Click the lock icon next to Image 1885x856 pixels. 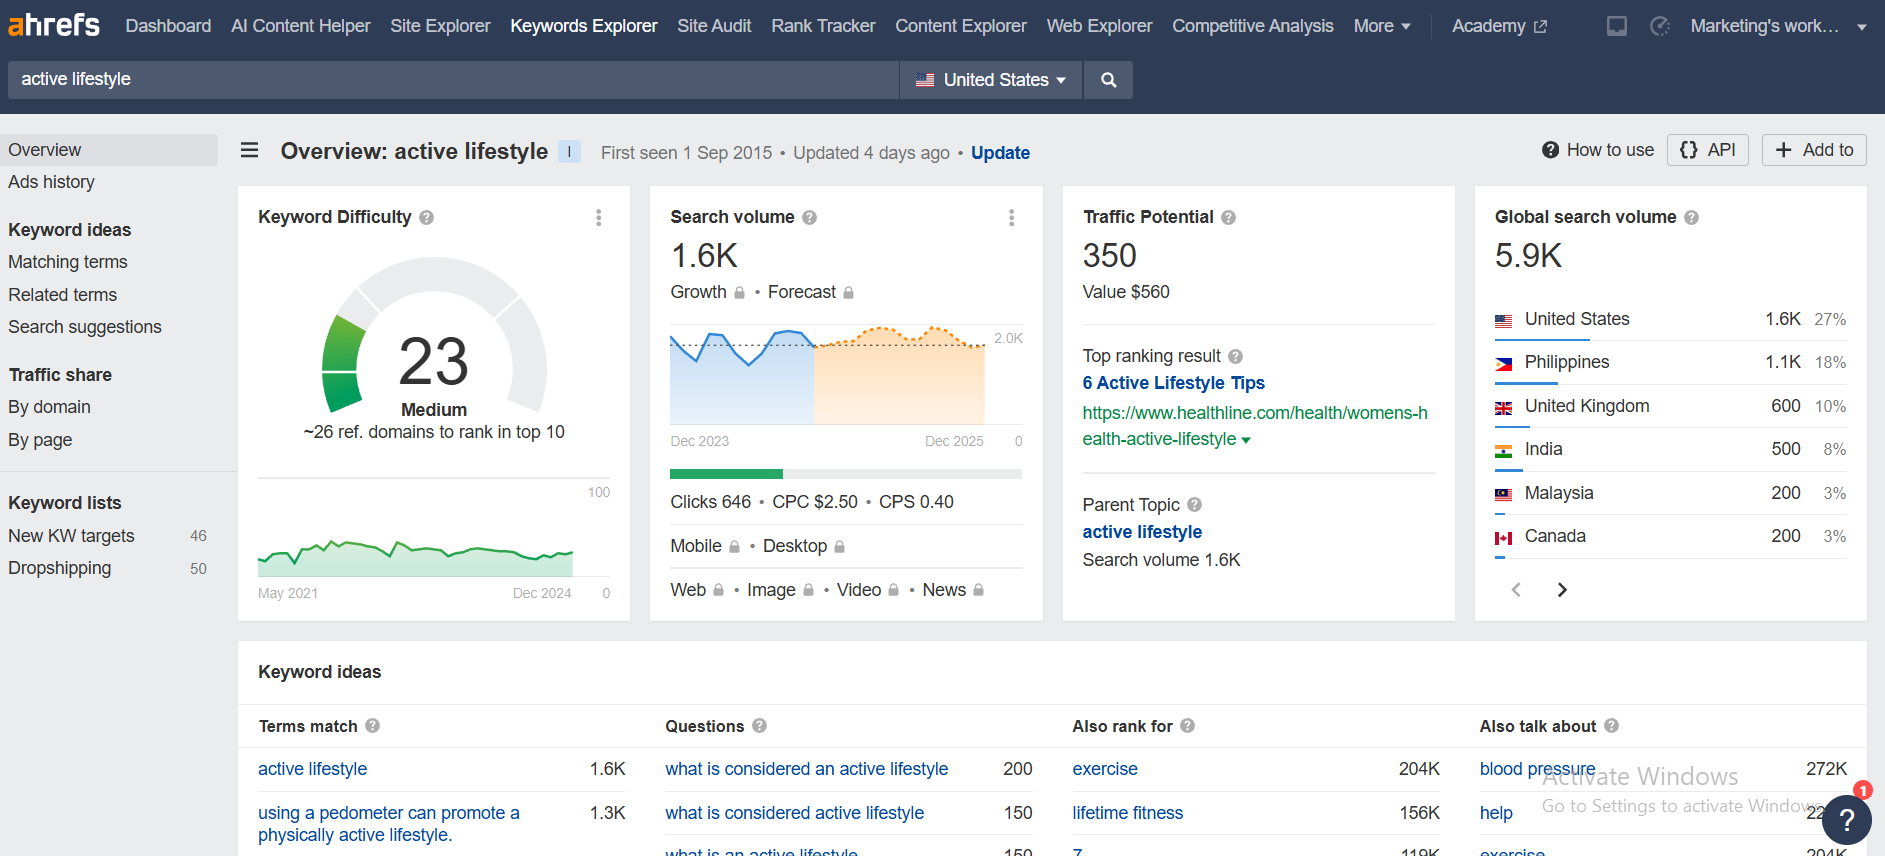[809, 590]
